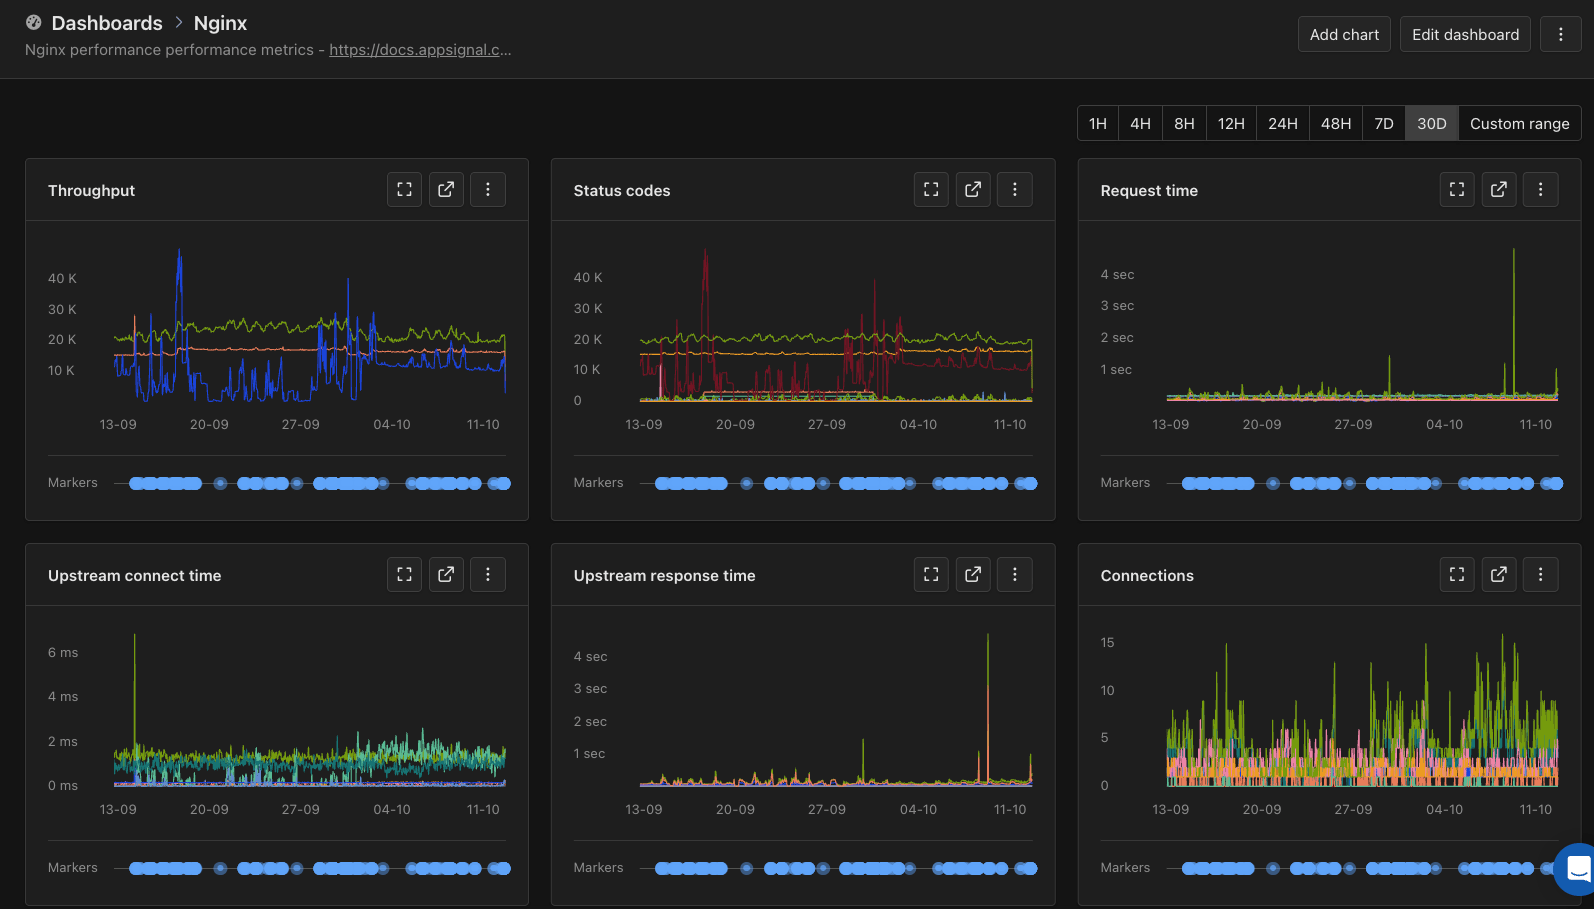Image resolution: width=1594 pixels, height=909 pixels.
Task: Open the Connections chart externally
Action: pyautogui.click(x=1499, y=574)
